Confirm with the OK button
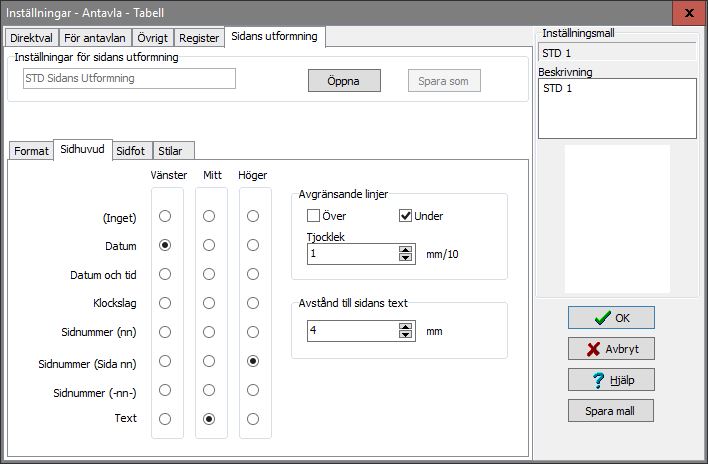The image size is (708, 464). pyautogui.click(x=611, y=318)
